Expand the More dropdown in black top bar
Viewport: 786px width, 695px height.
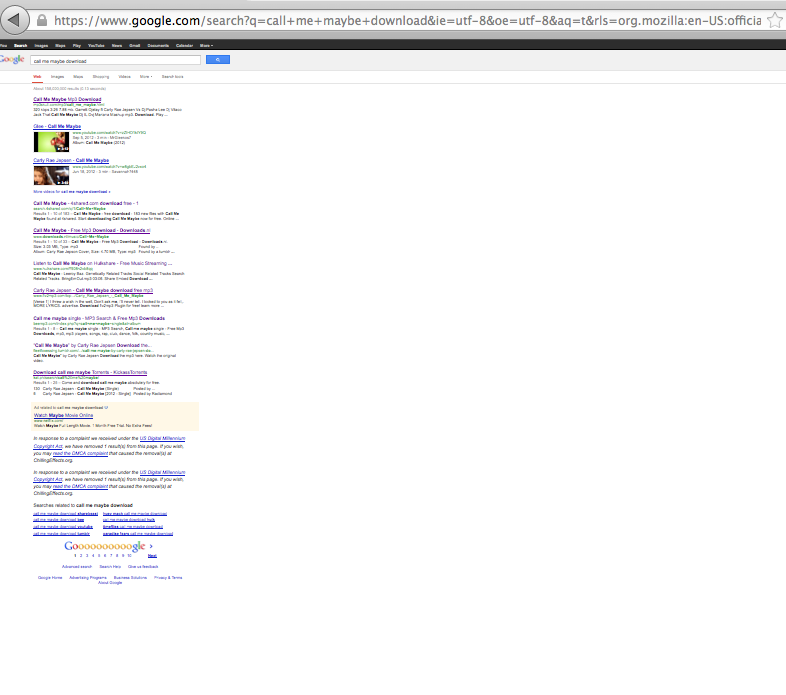205,45
